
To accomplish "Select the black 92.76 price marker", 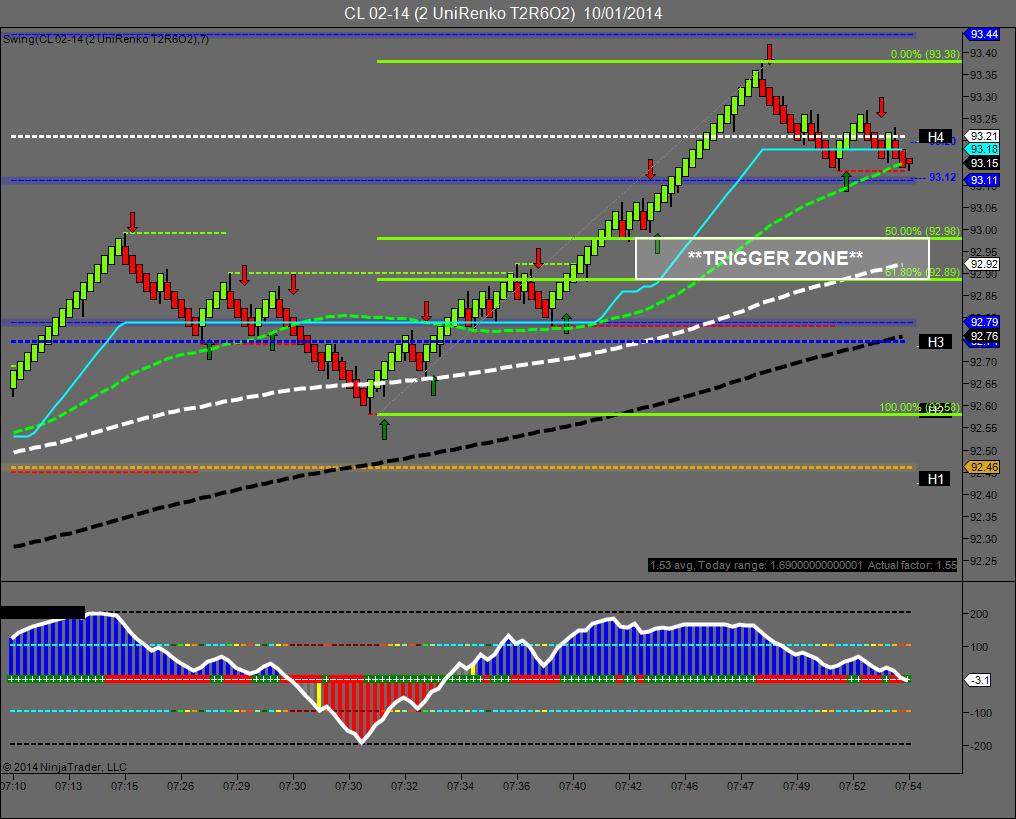I will (983, 336).
